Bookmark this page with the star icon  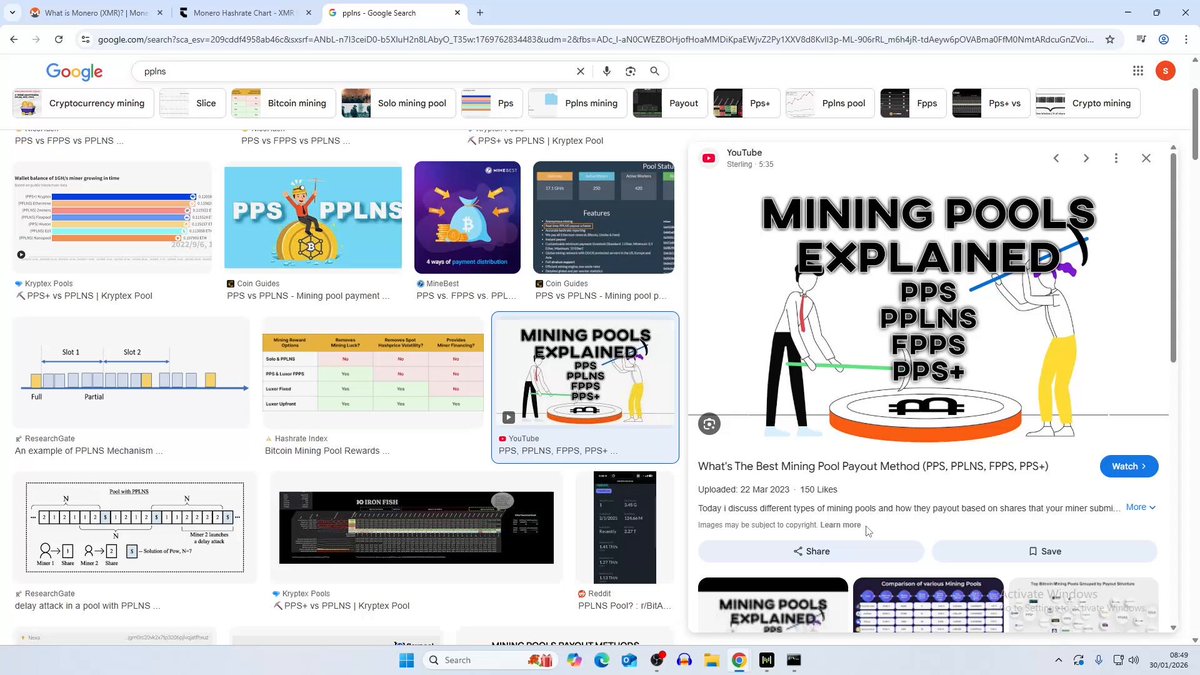pos(1110,39)
